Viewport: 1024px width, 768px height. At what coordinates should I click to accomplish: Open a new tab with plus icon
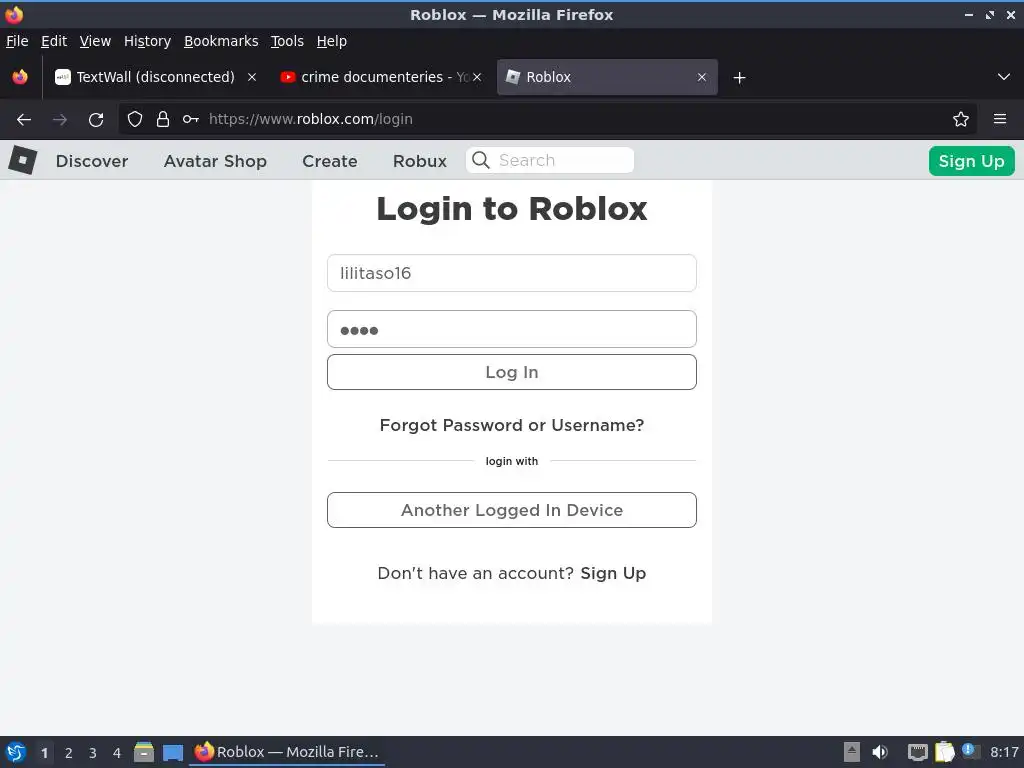point(739,78)
